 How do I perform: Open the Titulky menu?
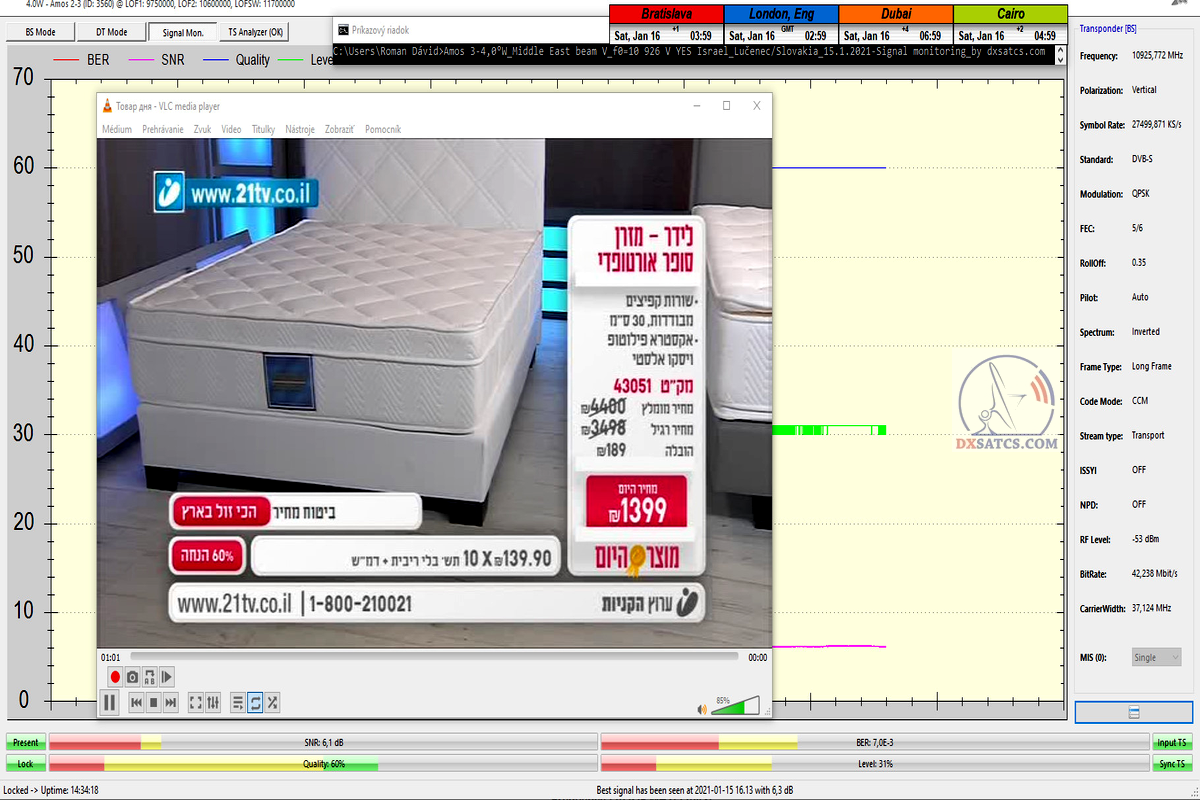263,129
